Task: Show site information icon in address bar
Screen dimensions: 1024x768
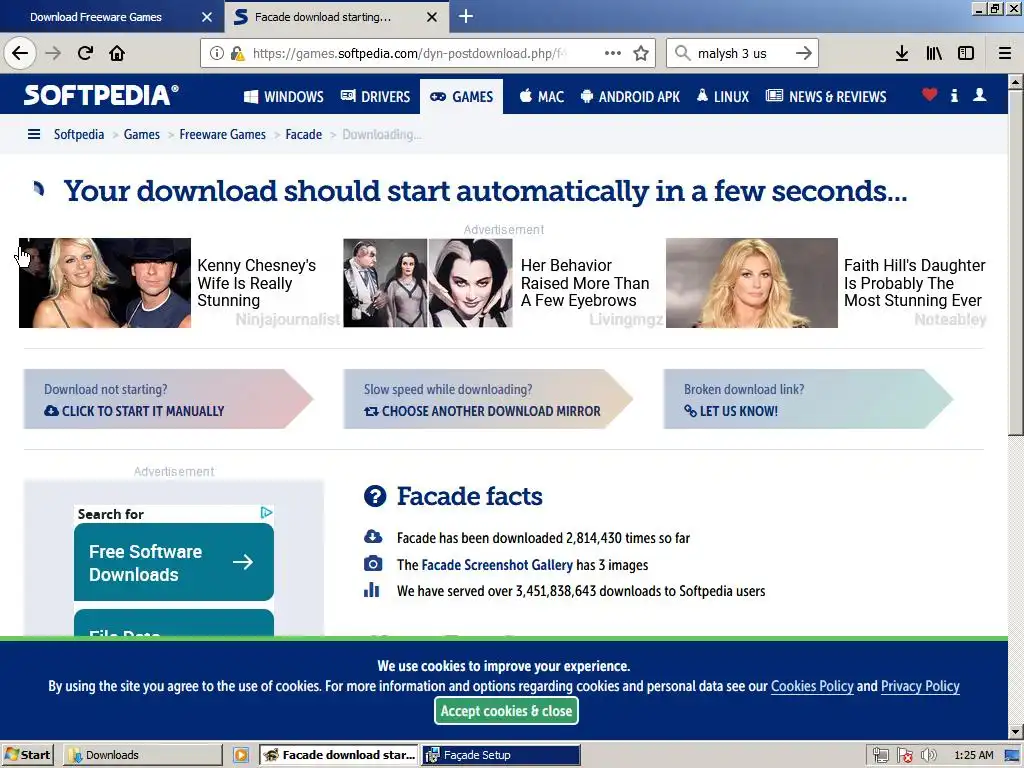Action: [x=216, y=54]
